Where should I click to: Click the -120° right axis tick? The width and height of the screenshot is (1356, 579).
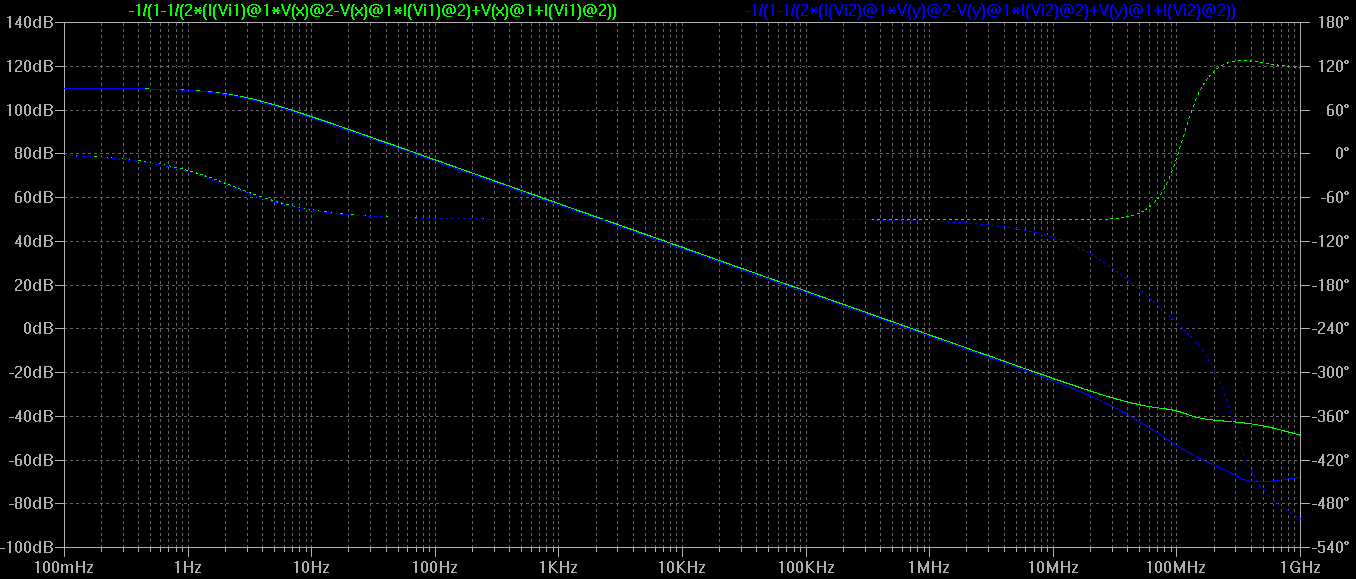(1332, 241)
